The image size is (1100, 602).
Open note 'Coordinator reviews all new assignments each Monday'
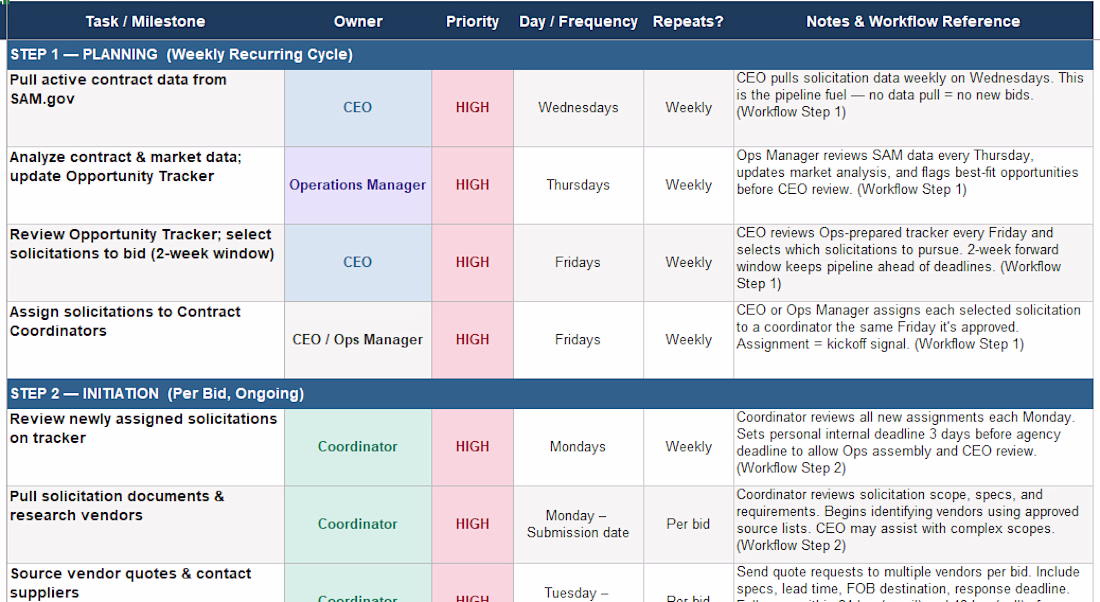coord(913,447)
